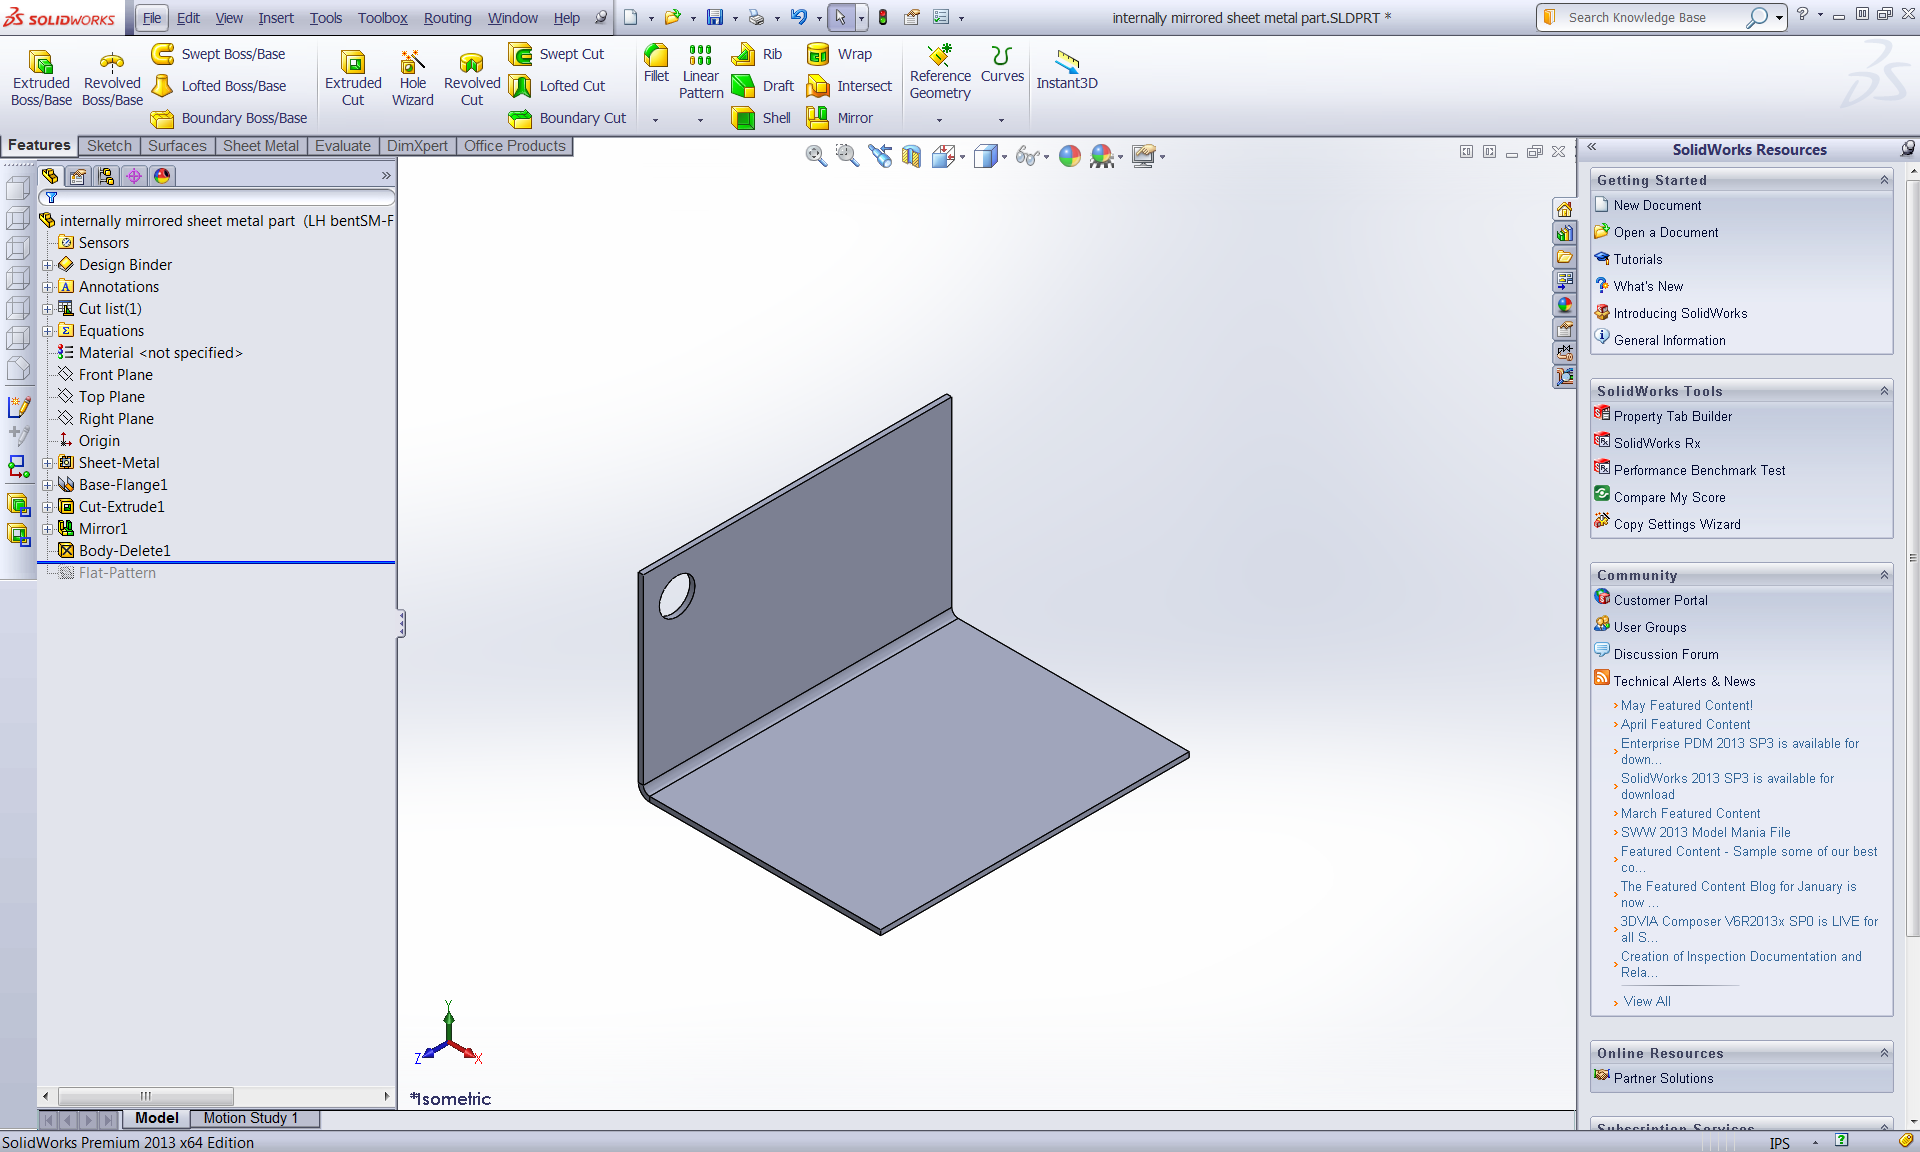The height and width of the screenshot is (1152, 1920).
Task: Choose the Lofted Boss/Base tool
Action: 219,86
